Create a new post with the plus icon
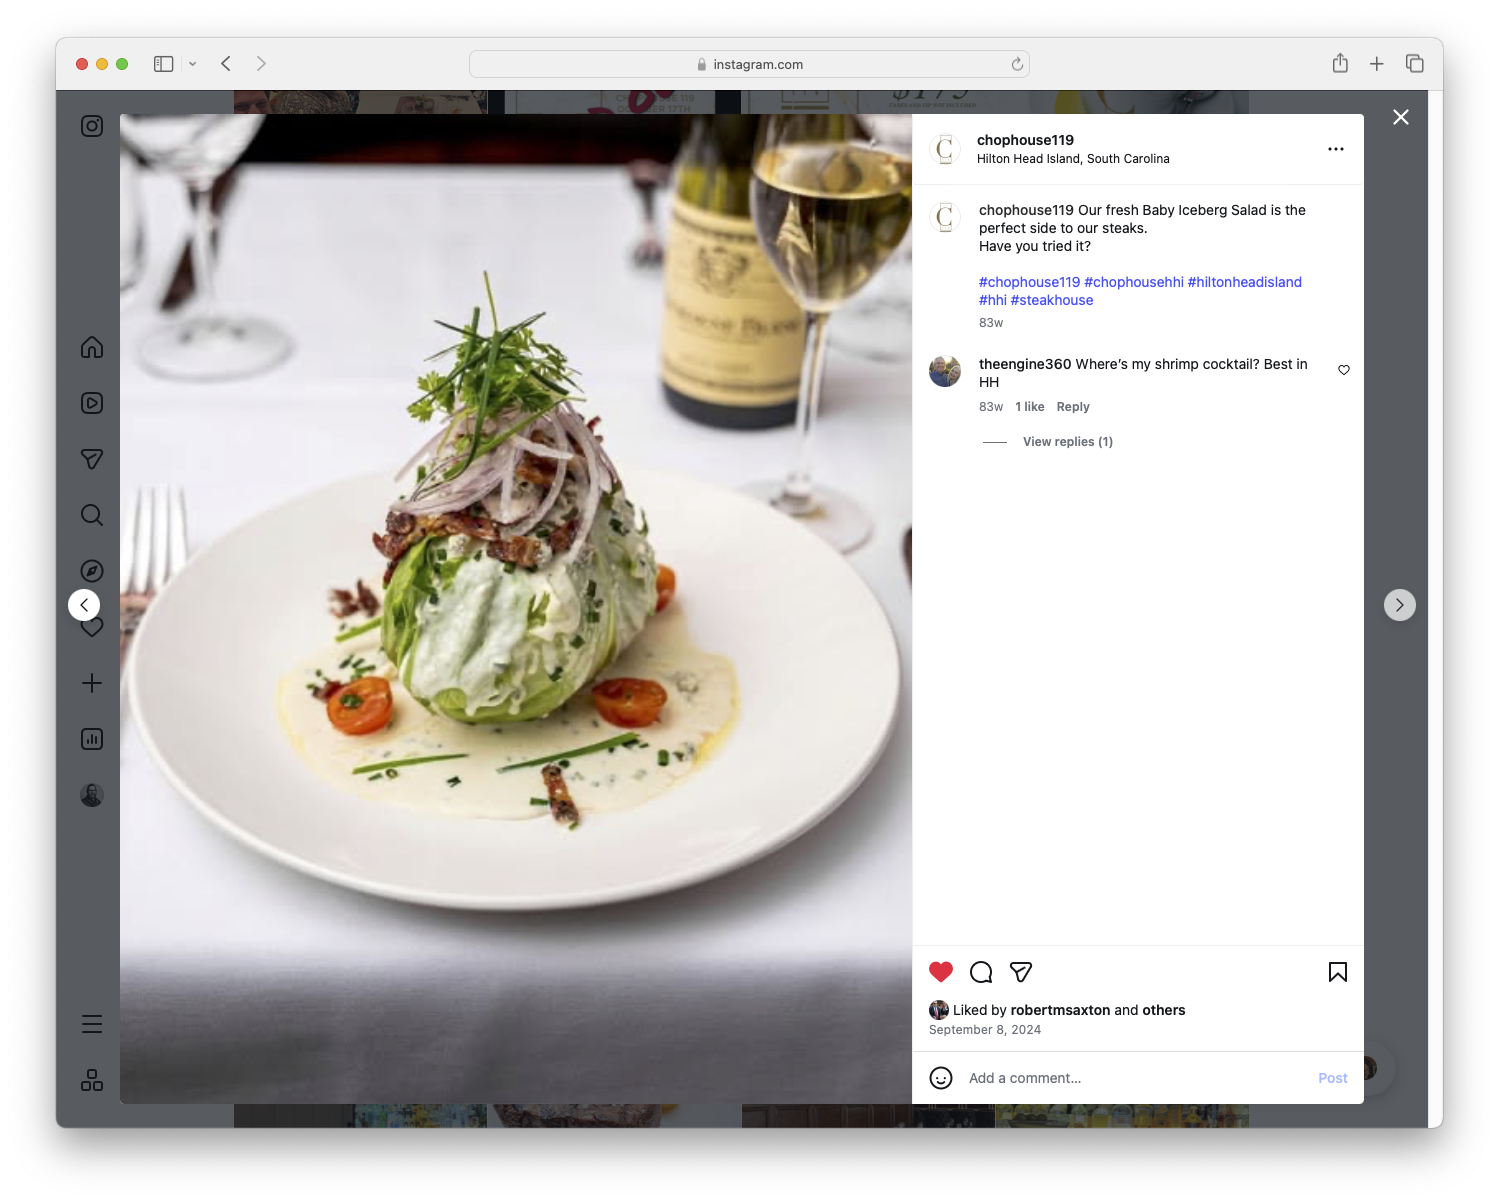The width and height of the screenshot is (1499, 1202). 91,683
